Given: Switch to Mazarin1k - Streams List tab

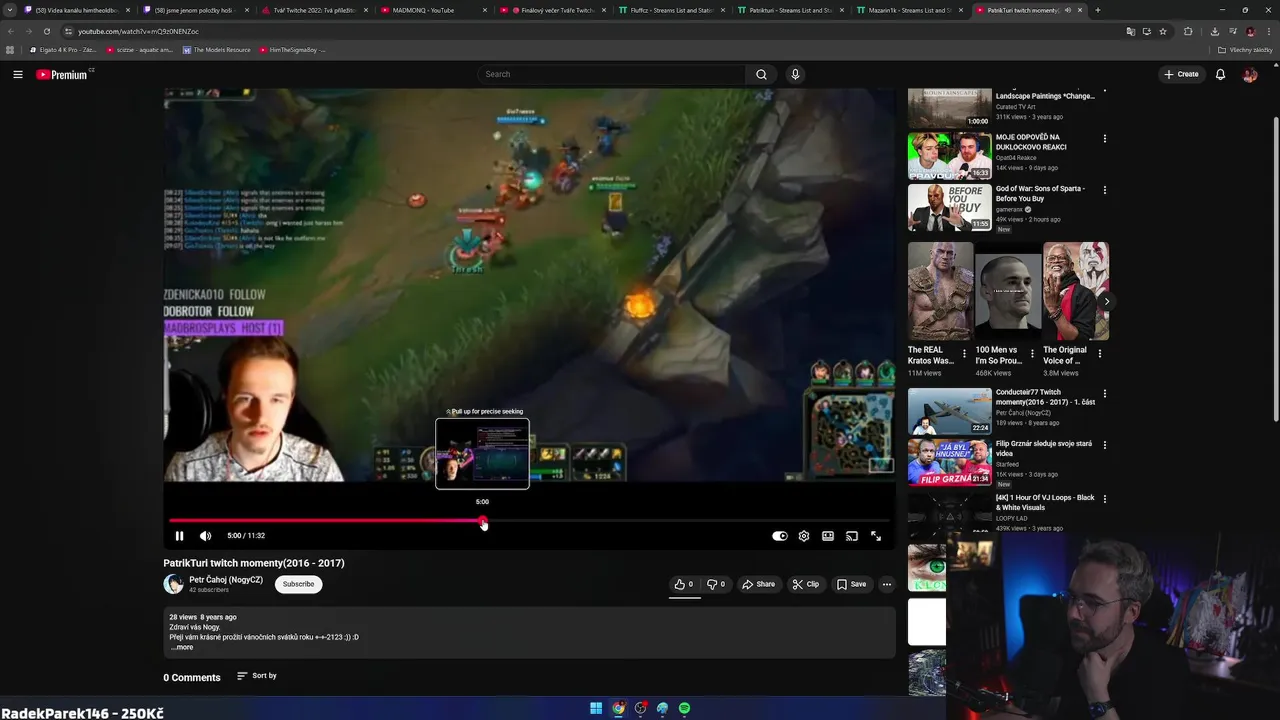Looking at the screenshot, I should click(x=910, y=10).
